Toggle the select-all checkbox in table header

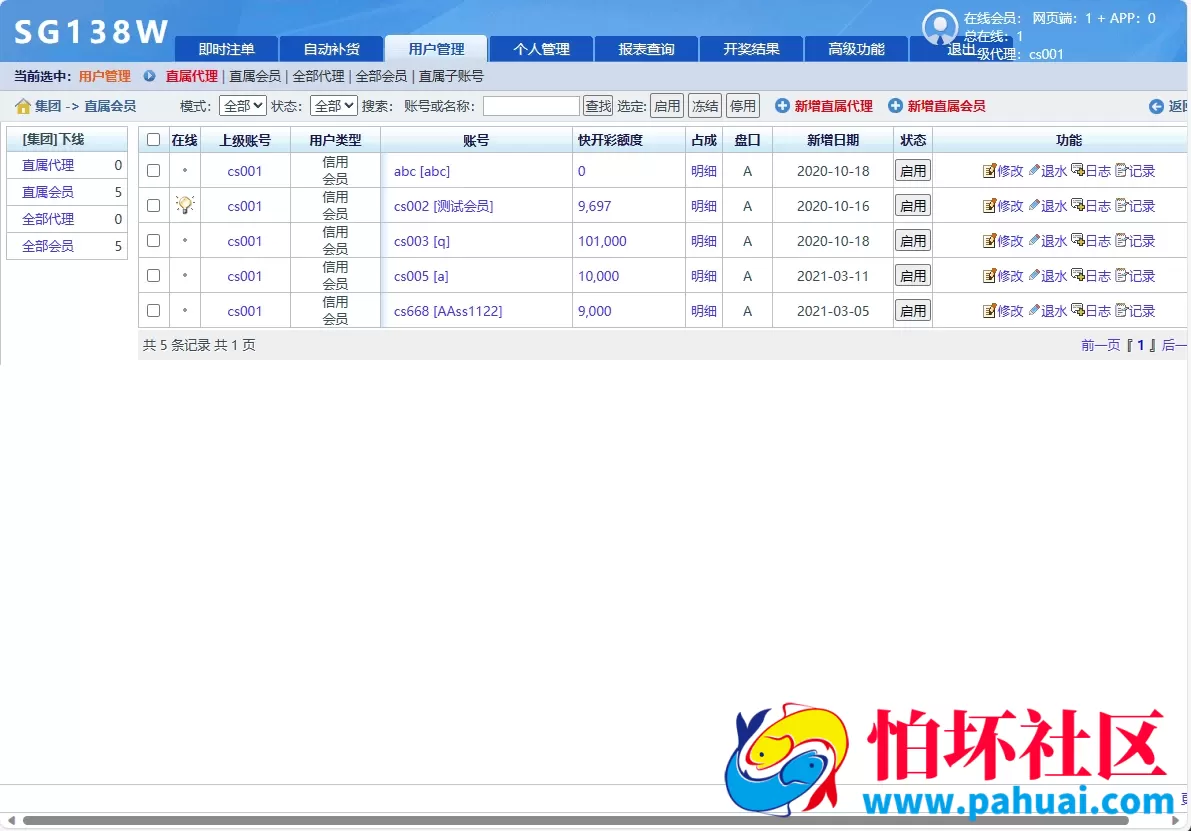153,140
